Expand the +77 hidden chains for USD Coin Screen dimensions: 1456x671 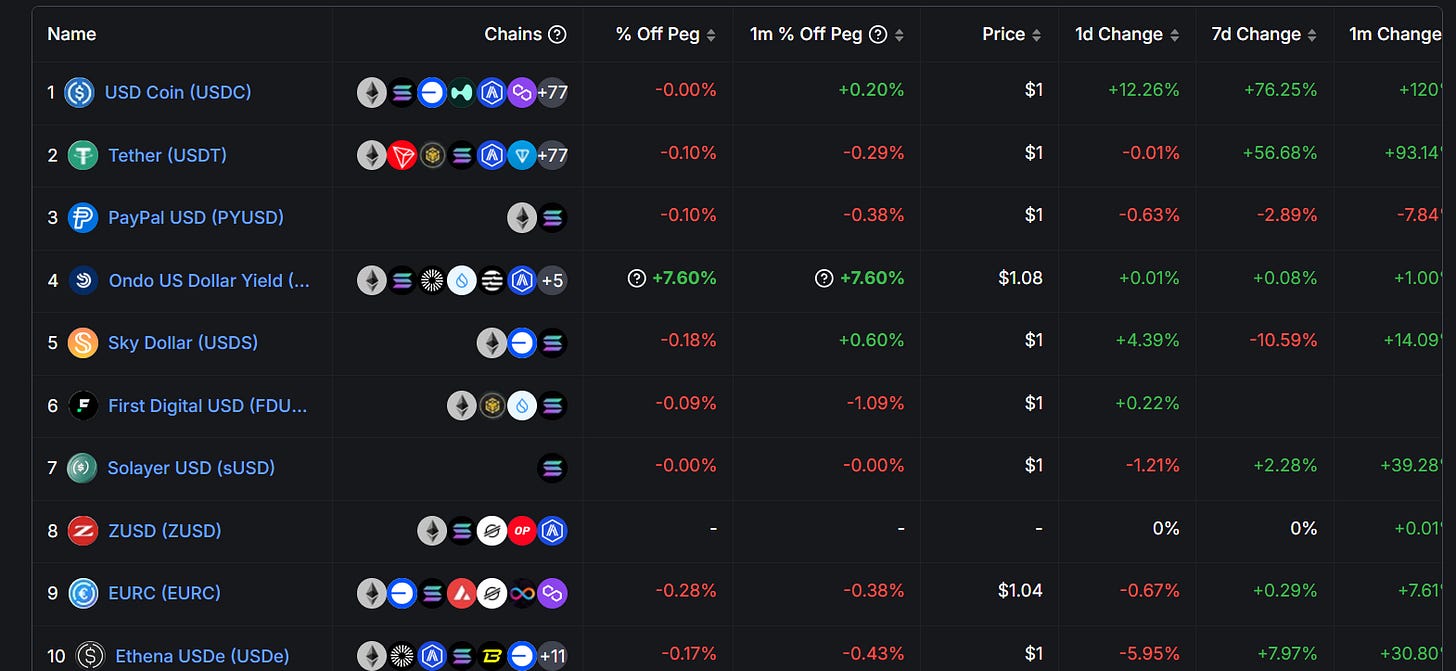551,92
